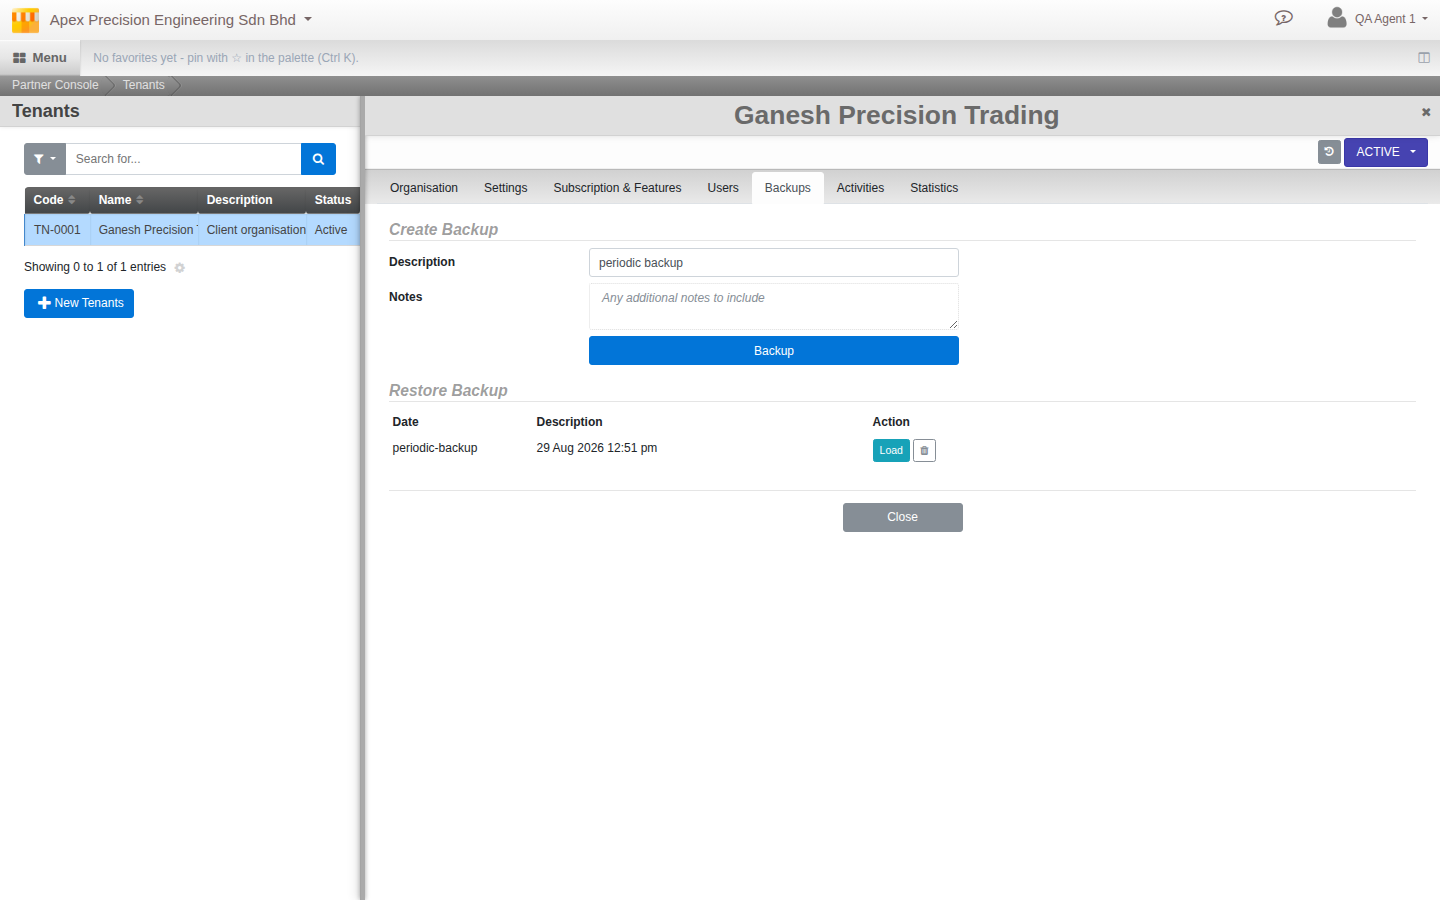Sort the table by Code column
This screenshot has width=1440, height=900.
[x=55, y=200]
